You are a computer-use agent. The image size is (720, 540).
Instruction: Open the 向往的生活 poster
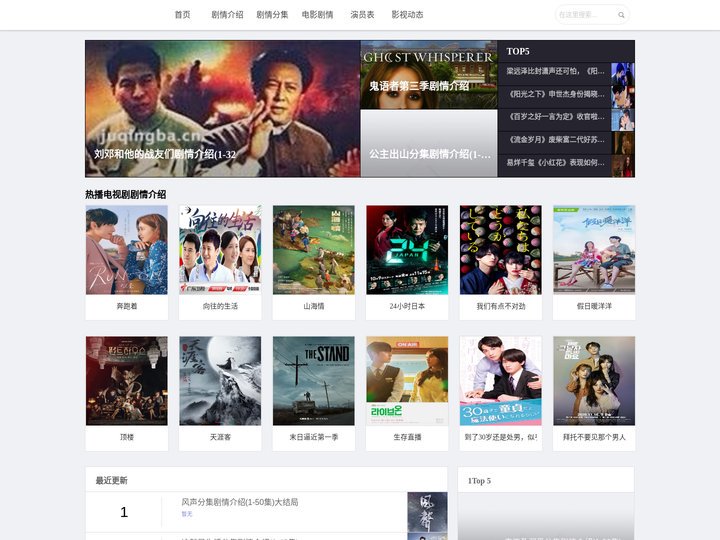220,250
